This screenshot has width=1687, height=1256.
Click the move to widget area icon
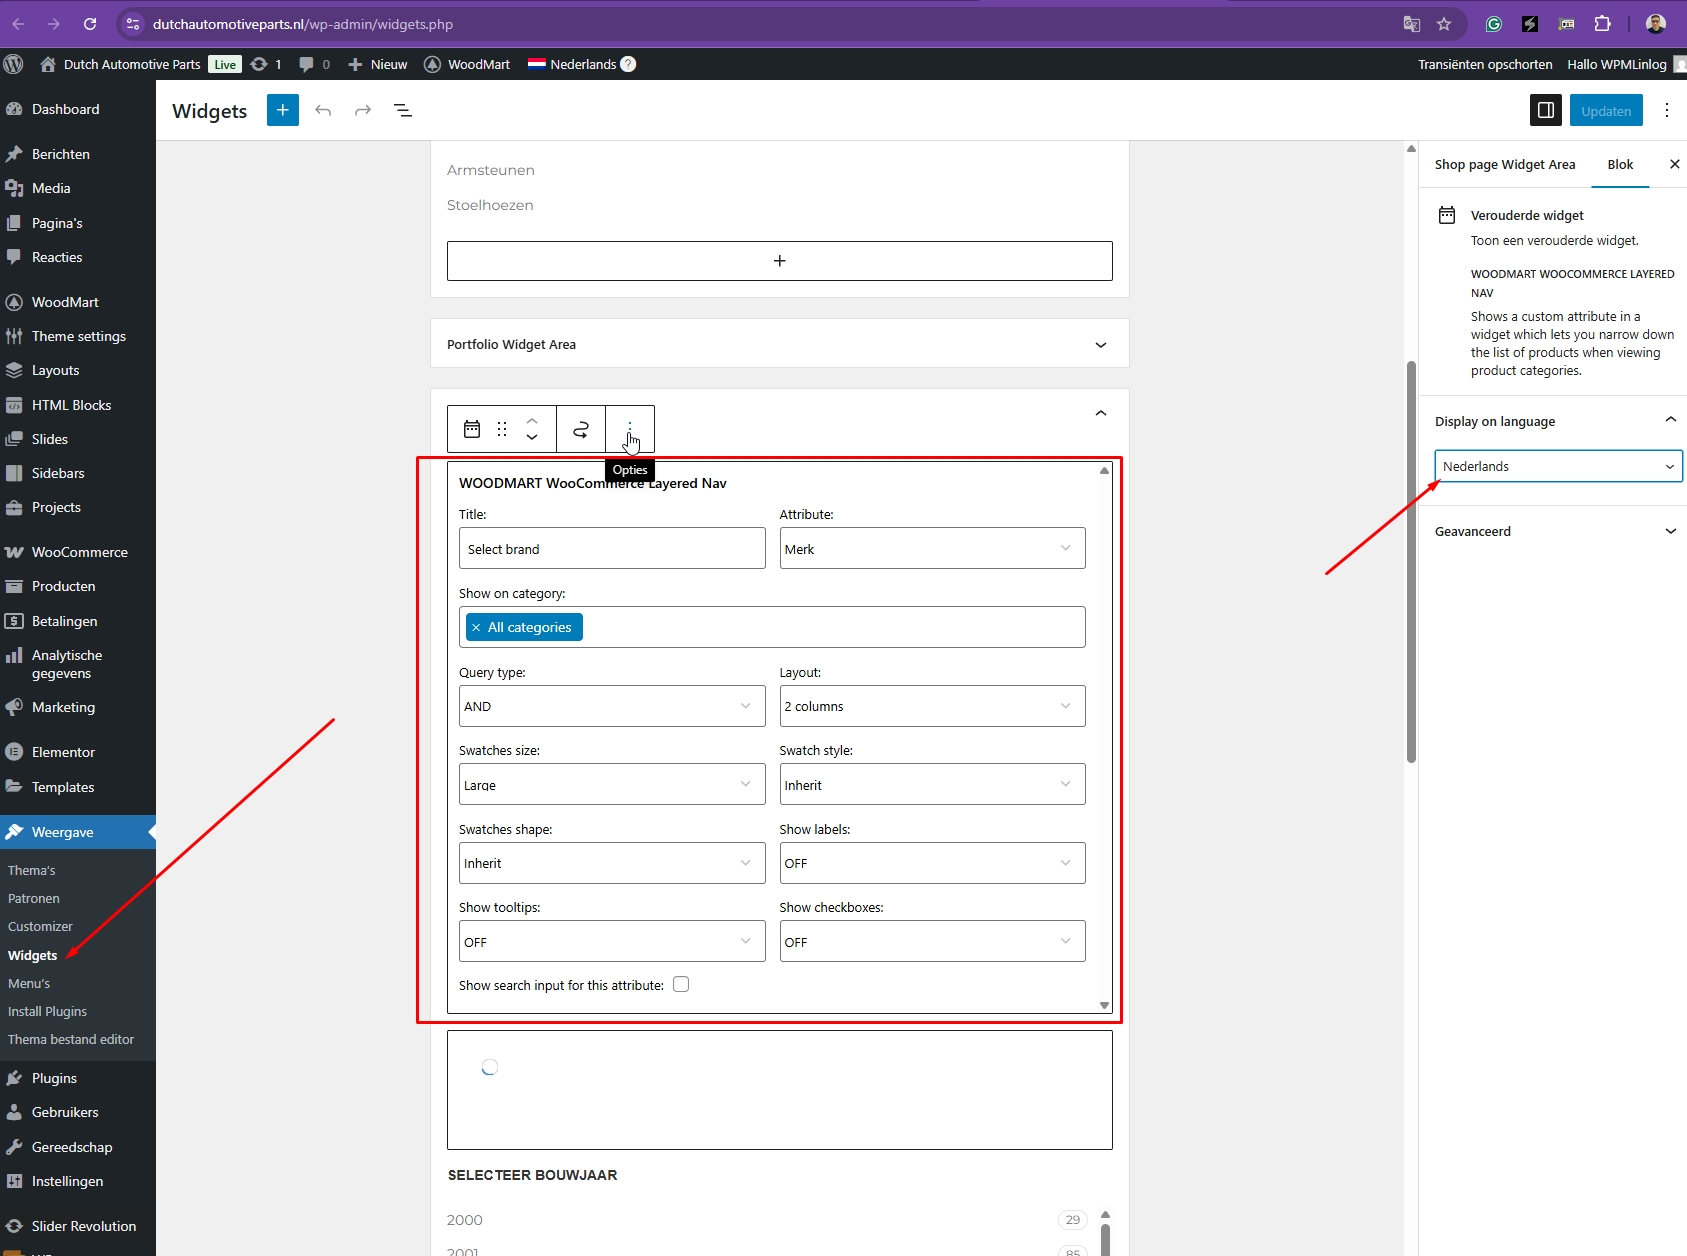click(581, 429)
